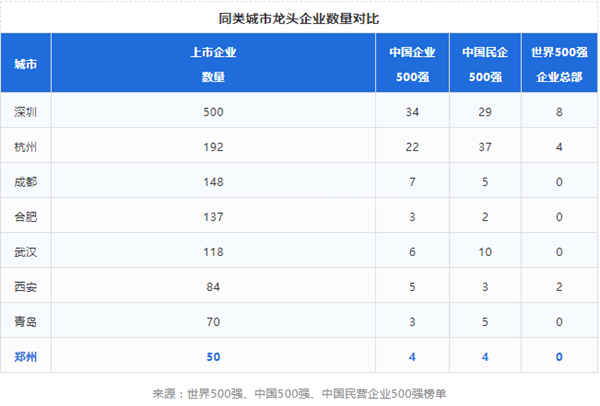
Task: Click the table title 同类城市龙头企业数量对比
Action: (x=300, y=18)
